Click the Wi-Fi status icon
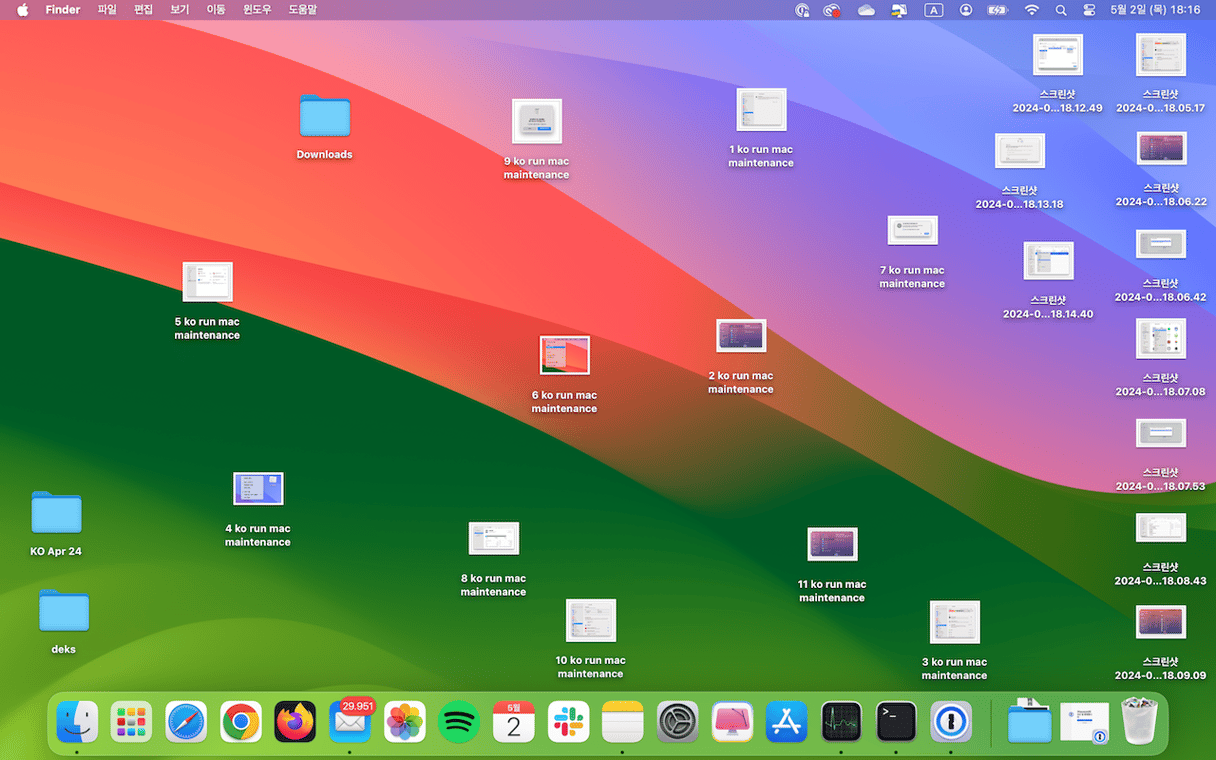The width and height of the screenshot is (1216, 760). (x=1031, y=10)
